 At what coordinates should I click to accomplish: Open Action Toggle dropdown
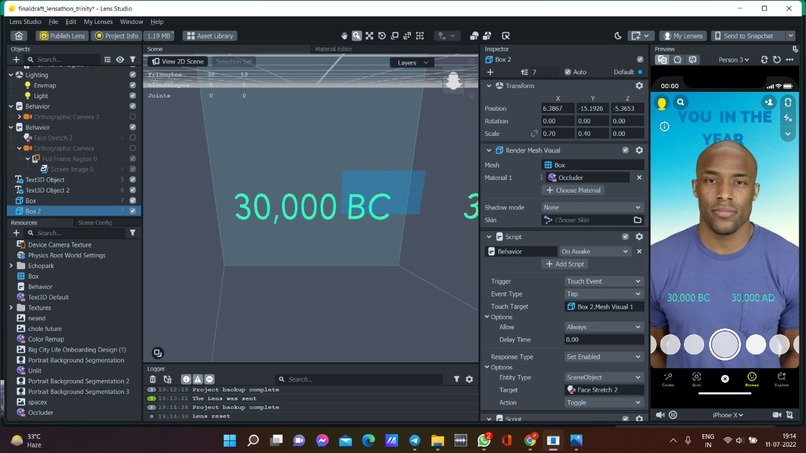tap(604, 403)
